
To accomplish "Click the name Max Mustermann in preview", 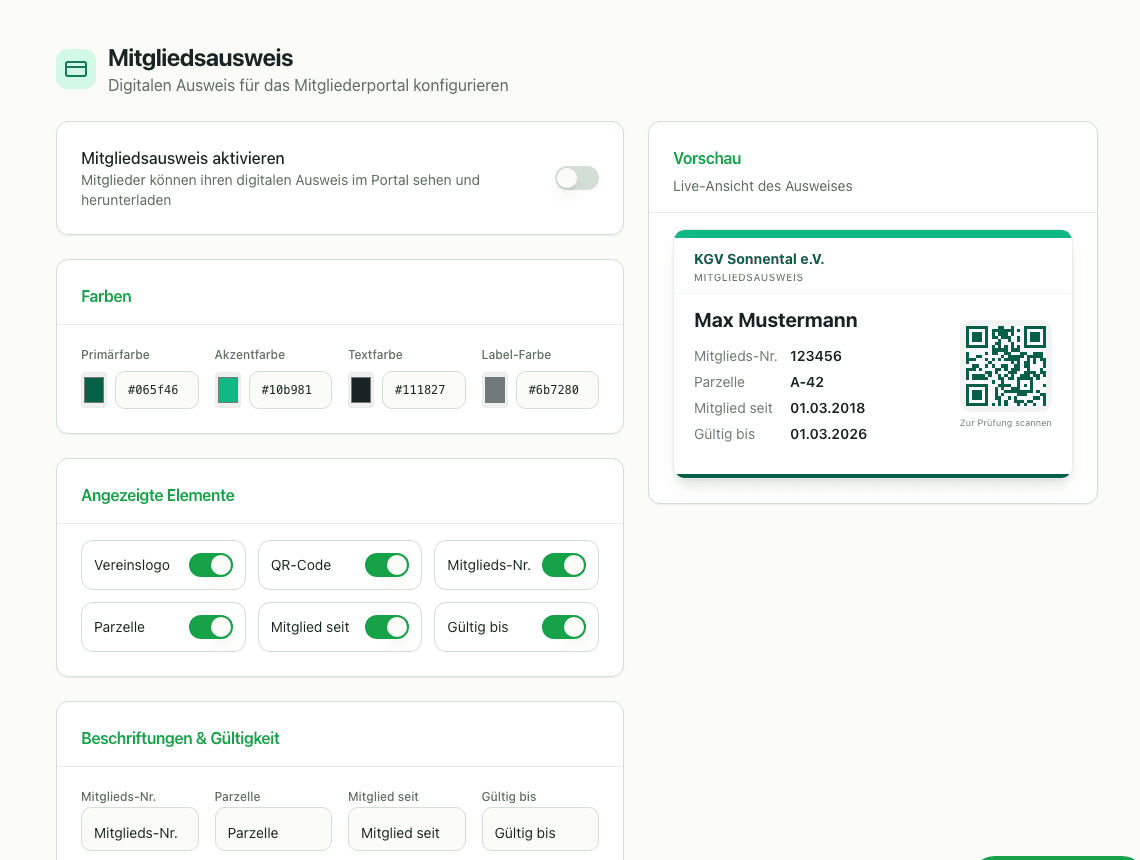I will click(x=776, y=320).
